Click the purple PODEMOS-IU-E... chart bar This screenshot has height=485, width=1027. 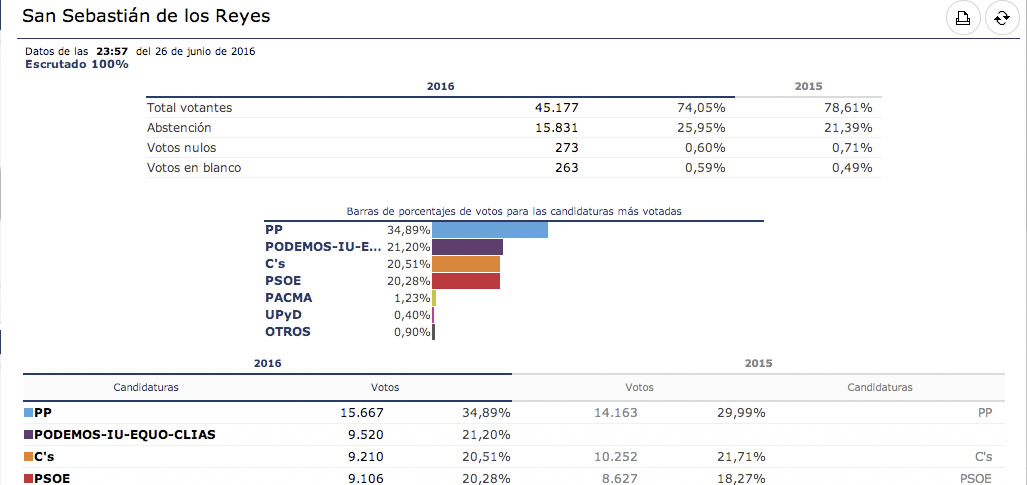point(467,247)
